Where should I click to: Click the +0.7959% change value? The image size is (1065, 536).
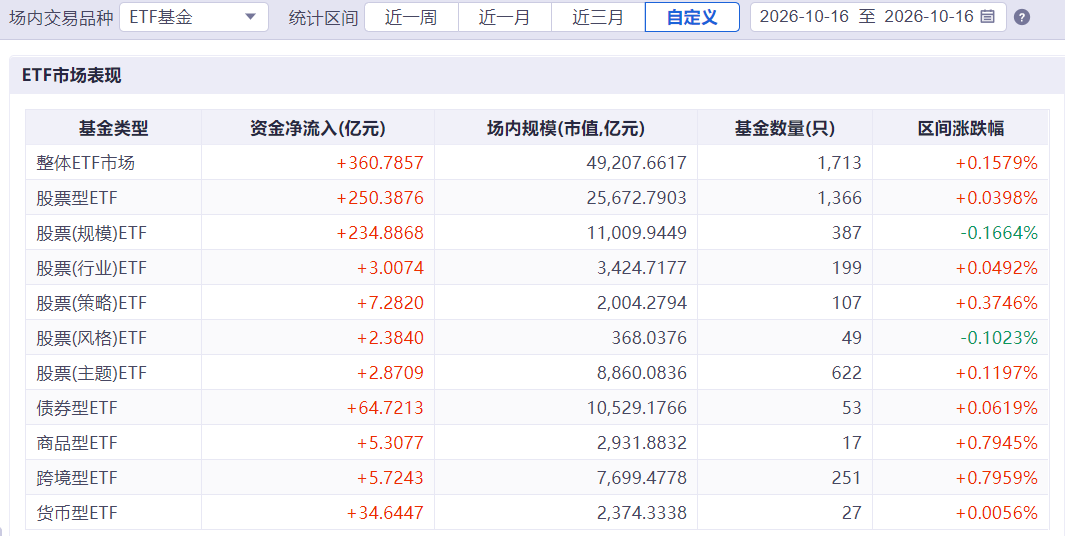(997, 478)
